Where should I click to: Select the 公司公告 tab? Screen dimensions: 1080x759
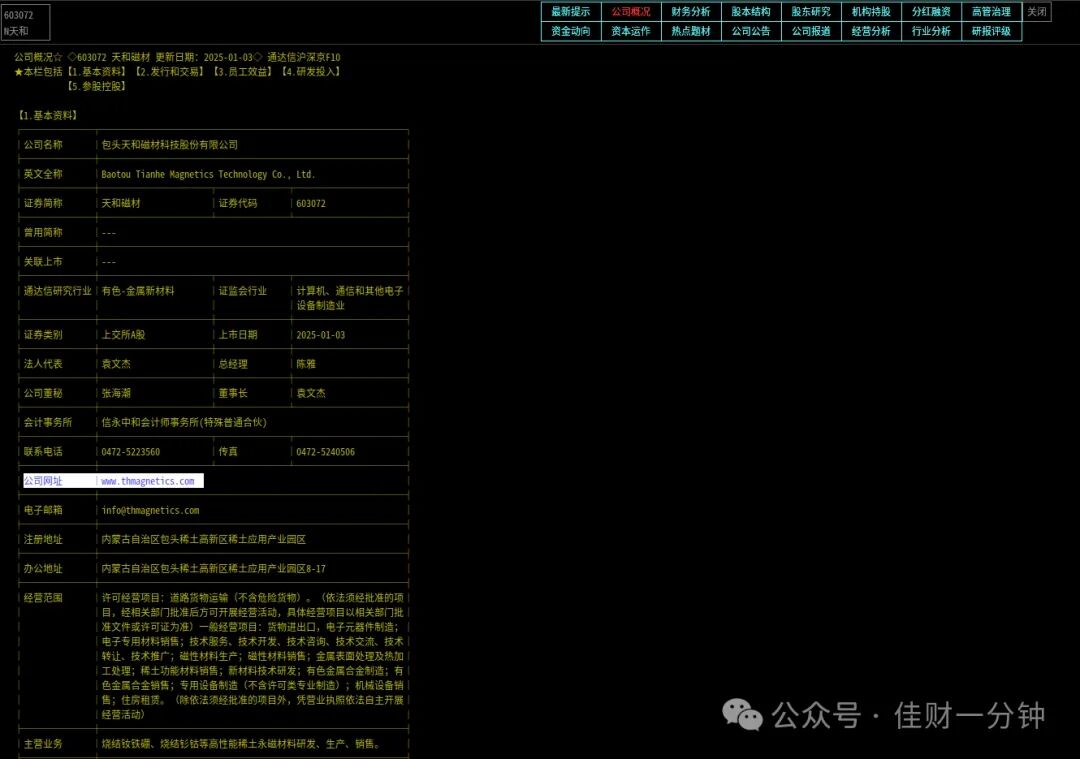[x=751, y=31]
